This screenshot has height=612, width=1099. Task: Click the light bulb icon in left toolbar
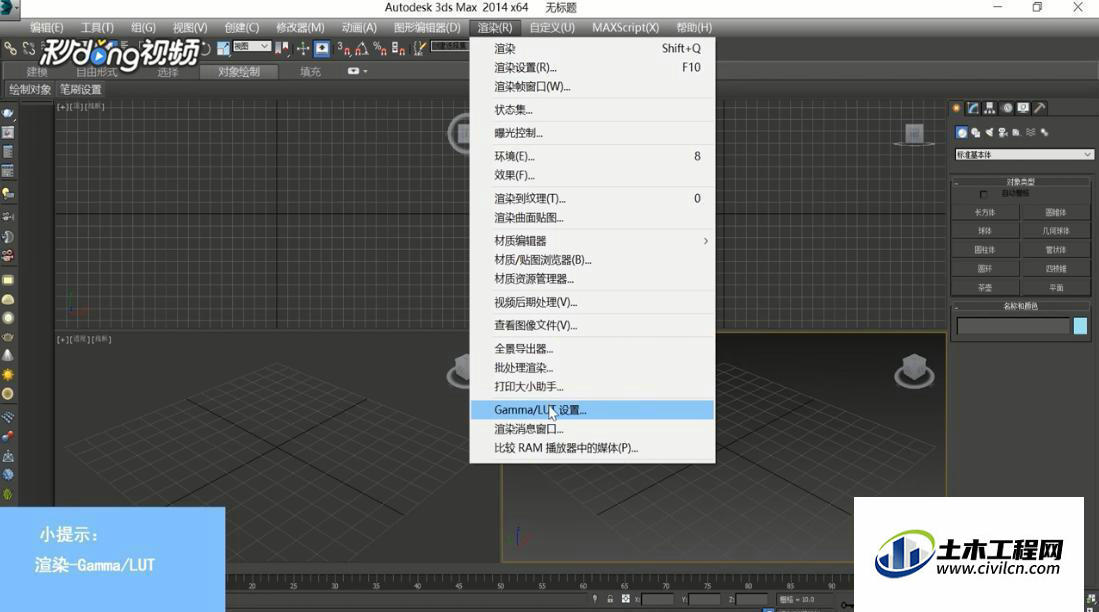[8, 193]
